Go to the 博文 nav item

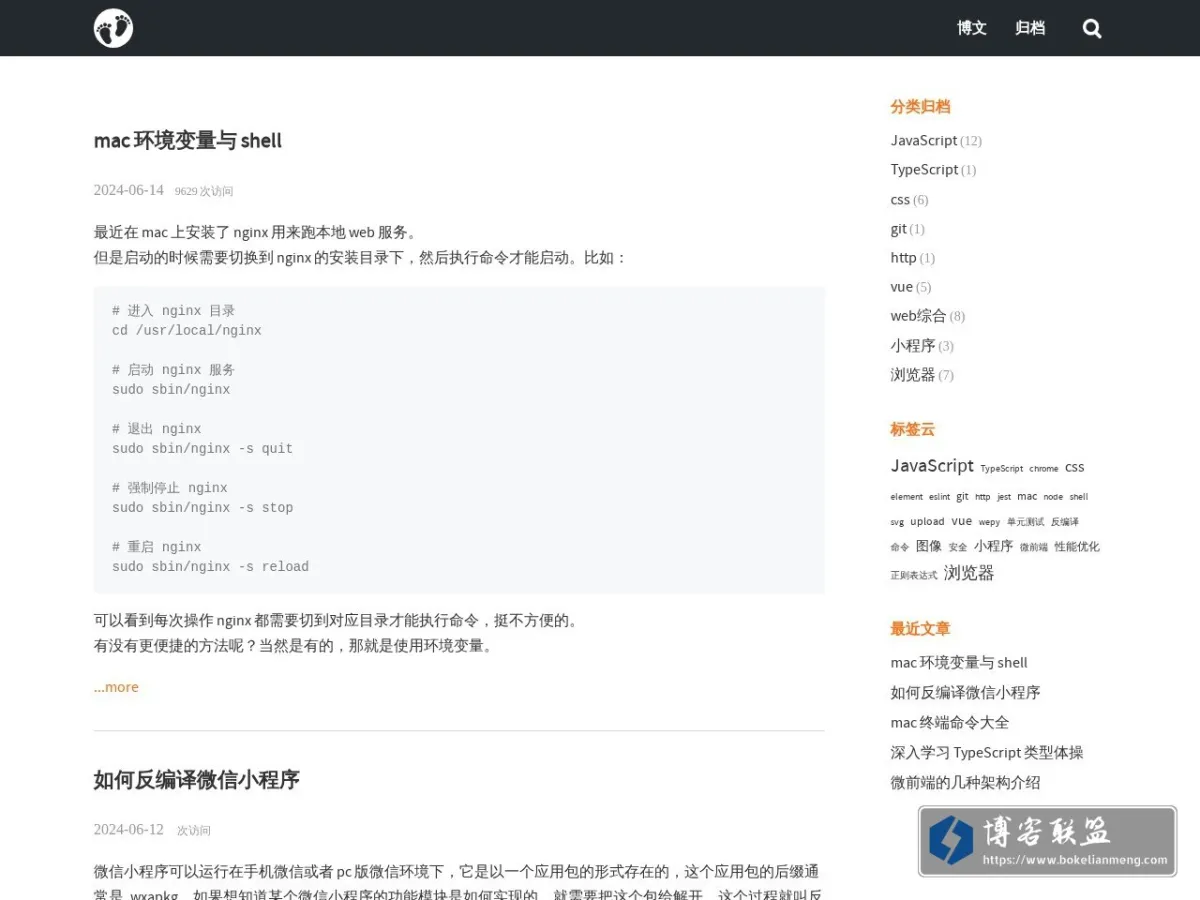972,28
